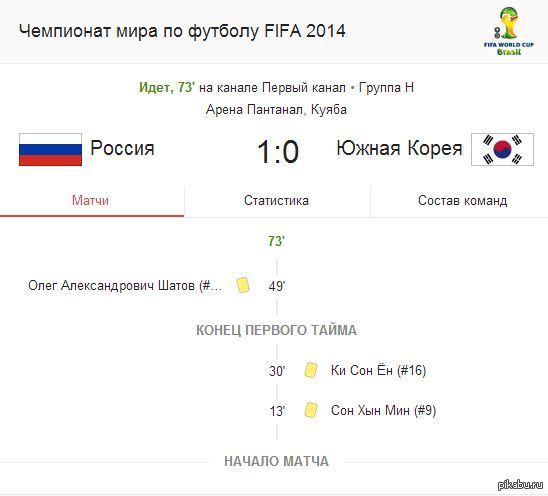Click yellow card icon for Сон Хын Мин

(311, 410)
